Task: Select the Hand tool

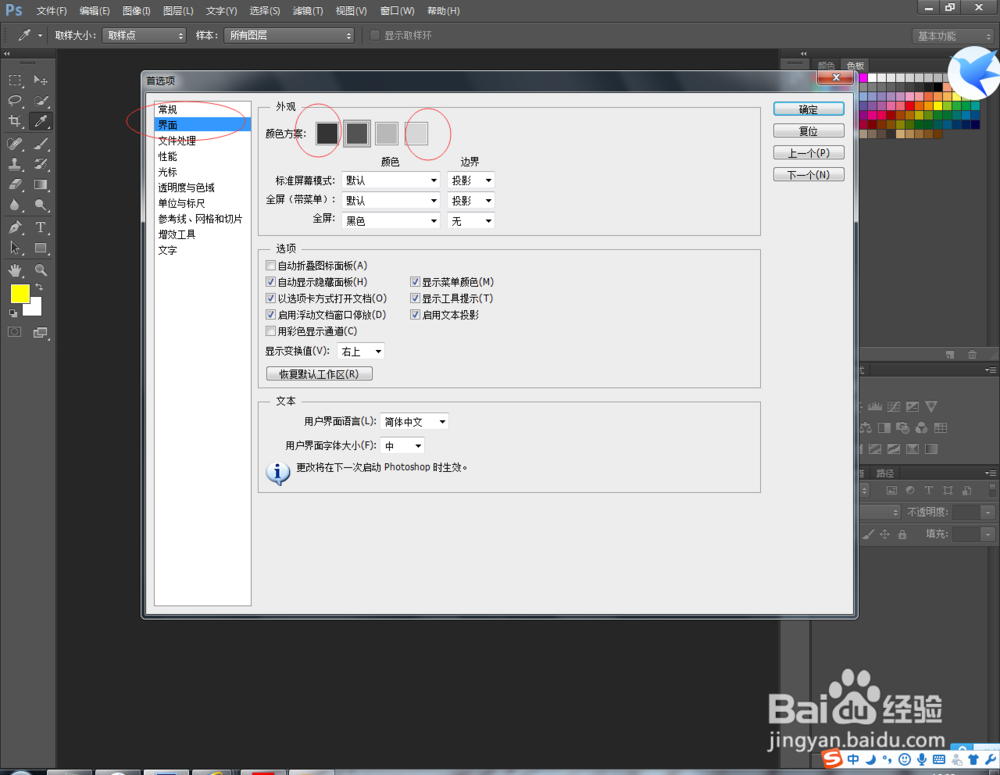Action: [x=15, y=270]
